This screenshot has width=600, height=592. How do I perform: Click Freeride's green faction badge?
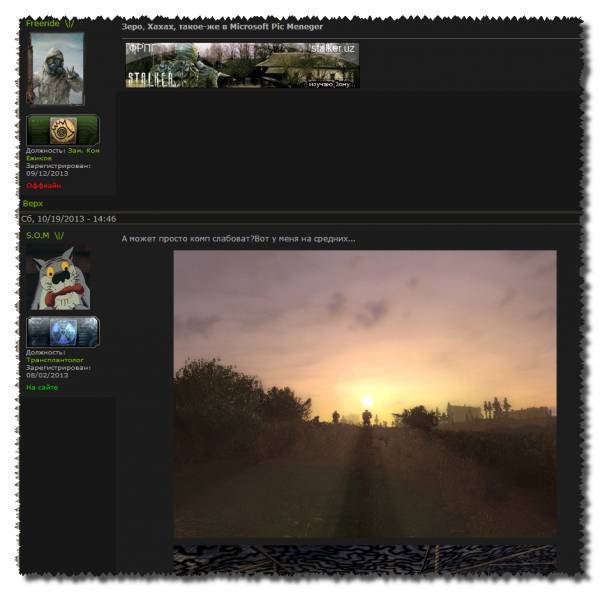point(62,130)
